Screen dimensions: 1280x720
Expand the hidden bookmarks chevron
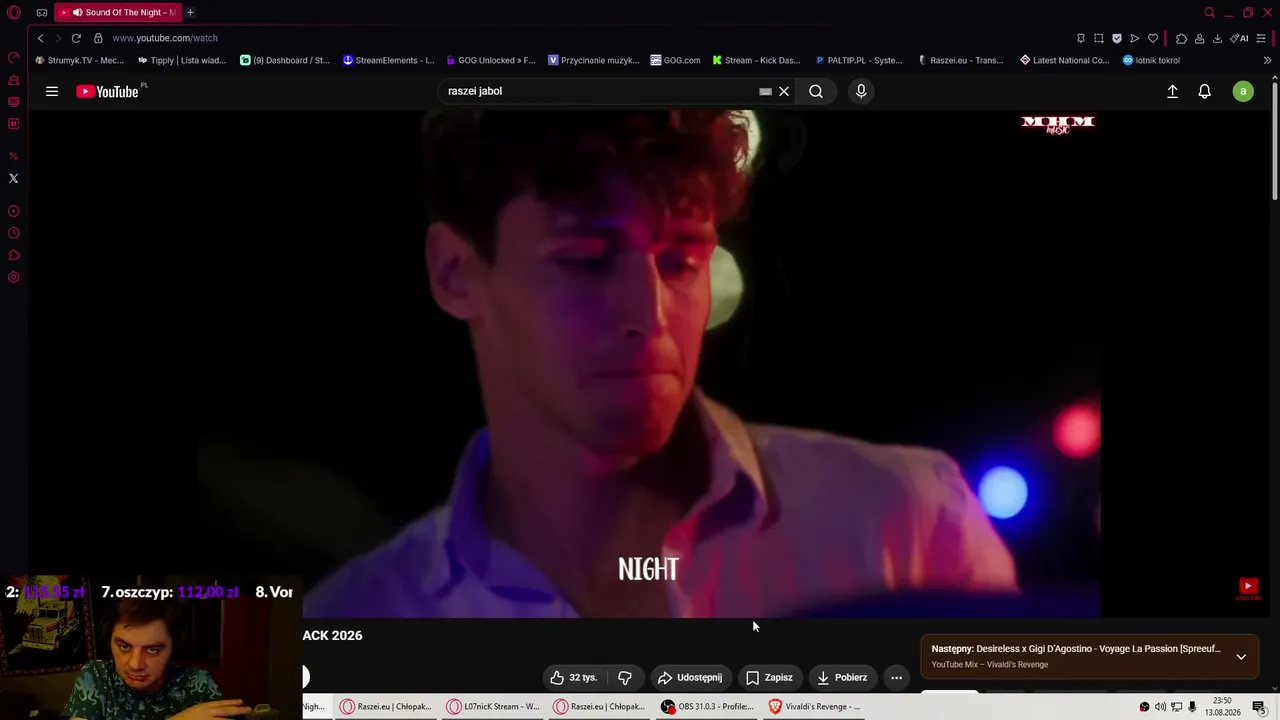click(x=1267, y=60)
